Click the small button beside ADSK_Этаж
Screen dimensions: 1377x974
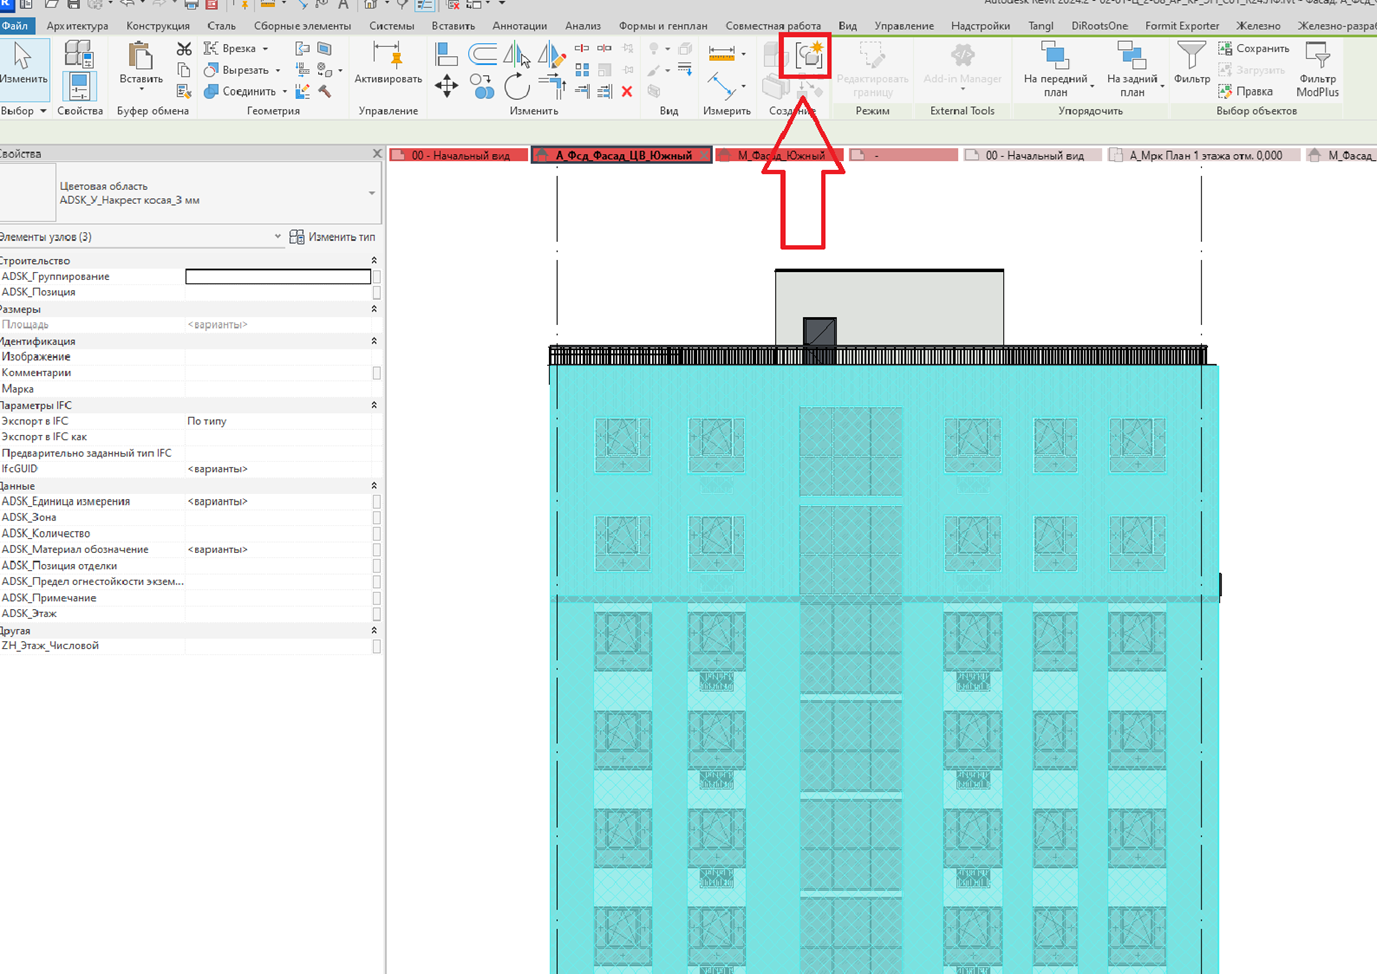(x=376, y=614)
